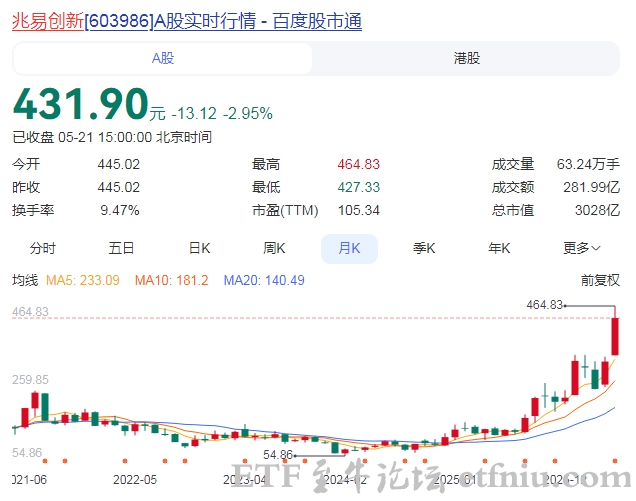Click the 最低 value 427.33
Screen dimensions: 636x501
359,187
